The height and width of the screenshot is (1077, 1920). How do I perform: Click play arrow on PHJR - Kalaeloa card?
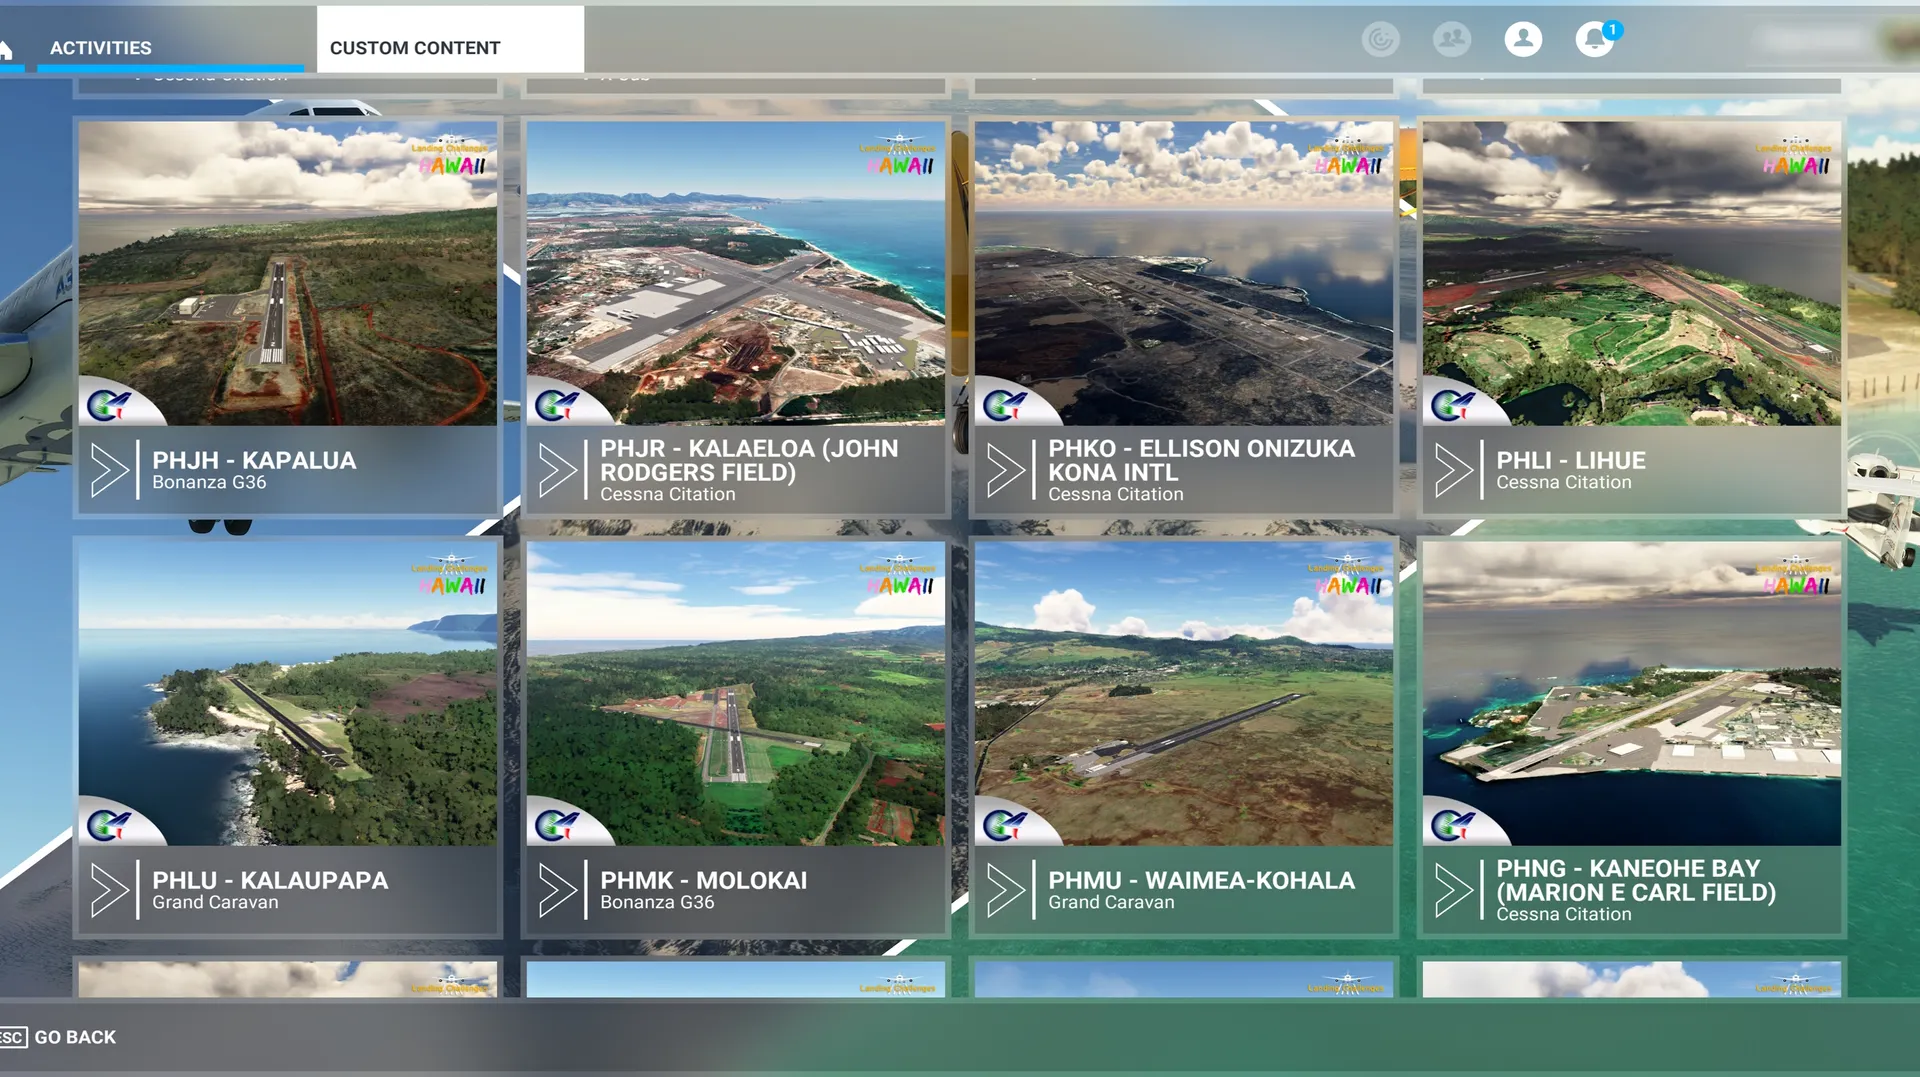tap(558, 470)
